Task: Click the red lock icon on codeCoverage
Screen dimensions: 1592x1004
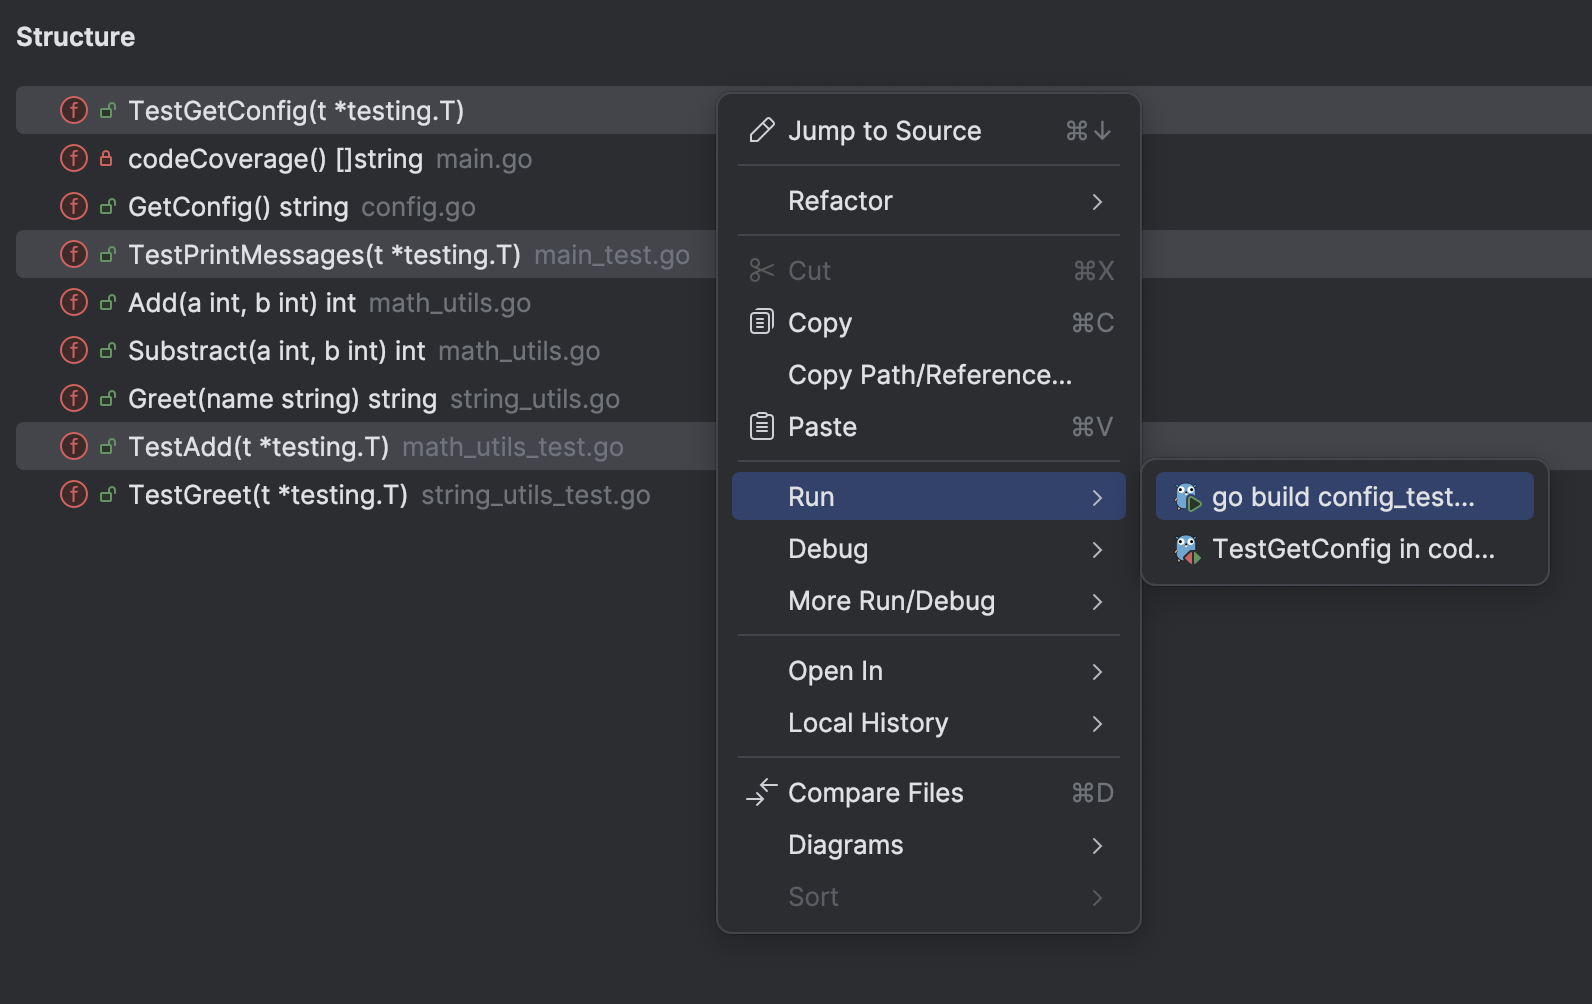Action: 106,158
